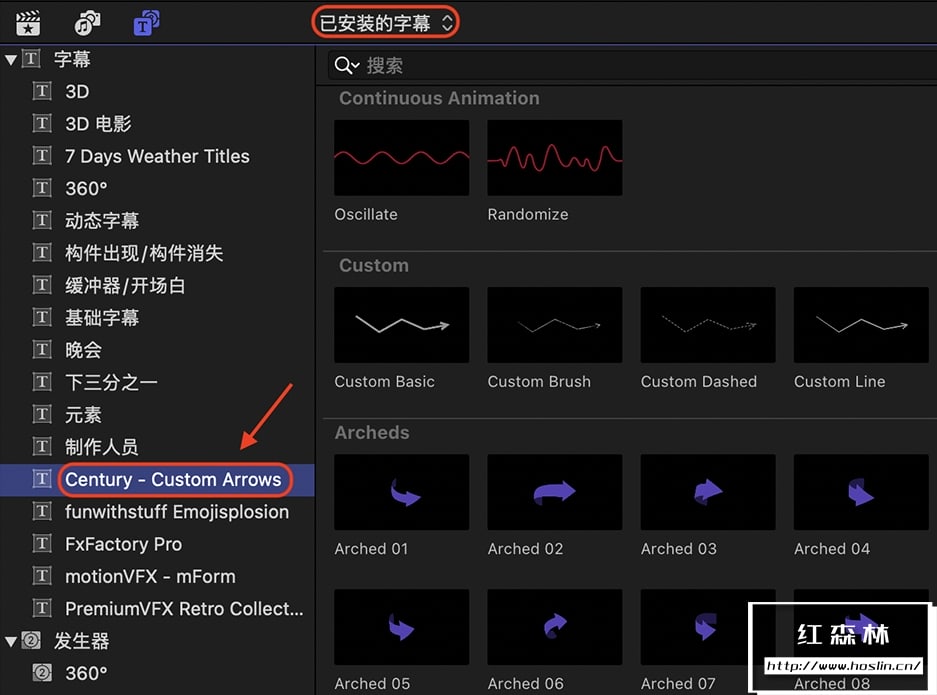This screenshot has width=937, height=695.
Task: Click the Randomize label text
Action: click(x=528, y=215)
